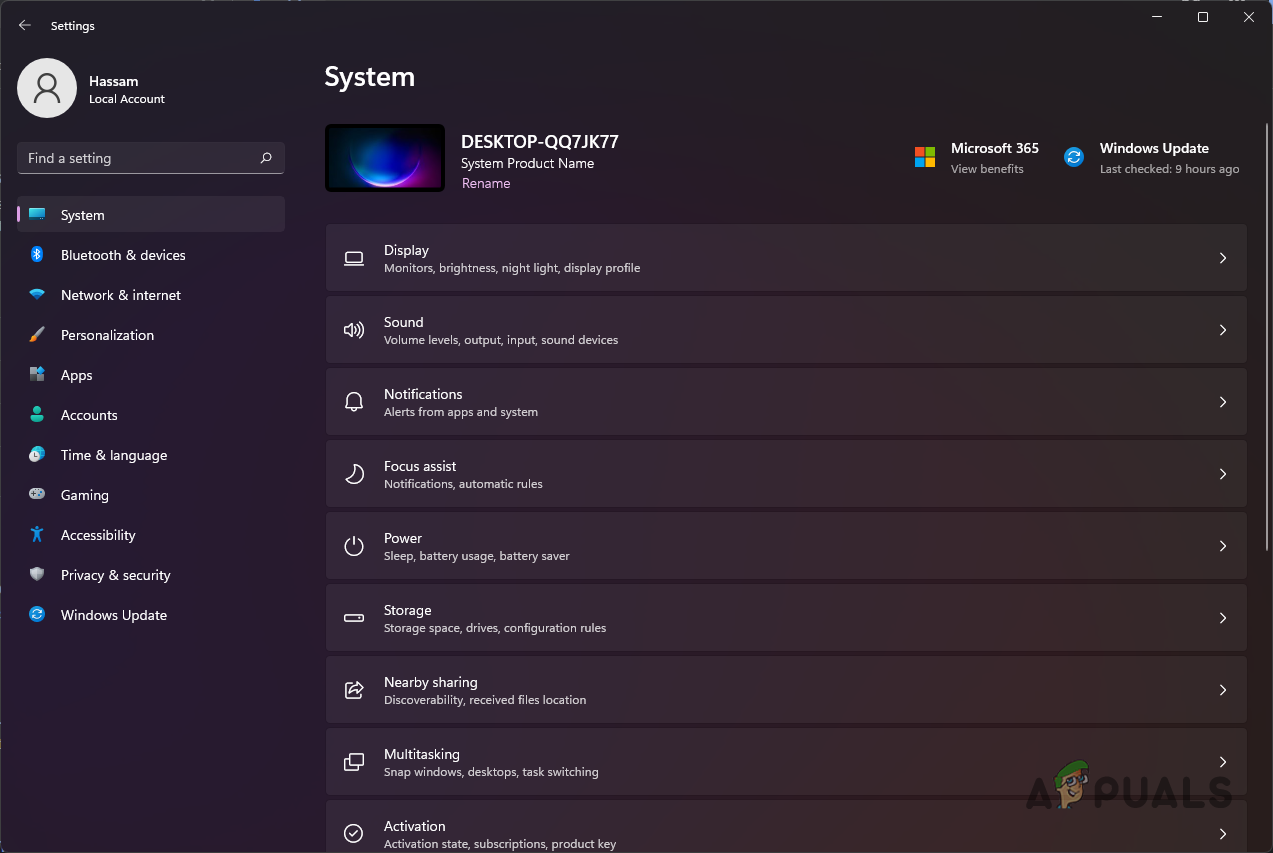Expand the Sound settings chevron
The image size is (1273, 853).
(1222, 329)
